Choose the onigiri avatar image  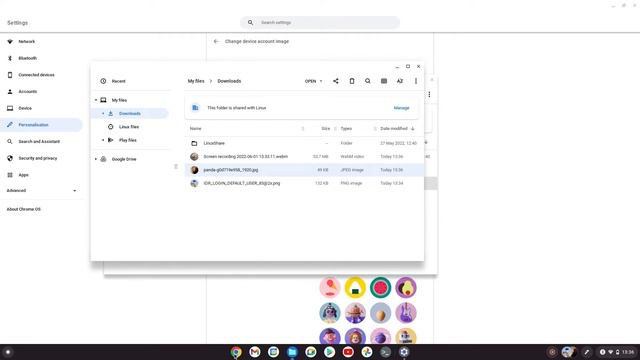tap(355, 287)
